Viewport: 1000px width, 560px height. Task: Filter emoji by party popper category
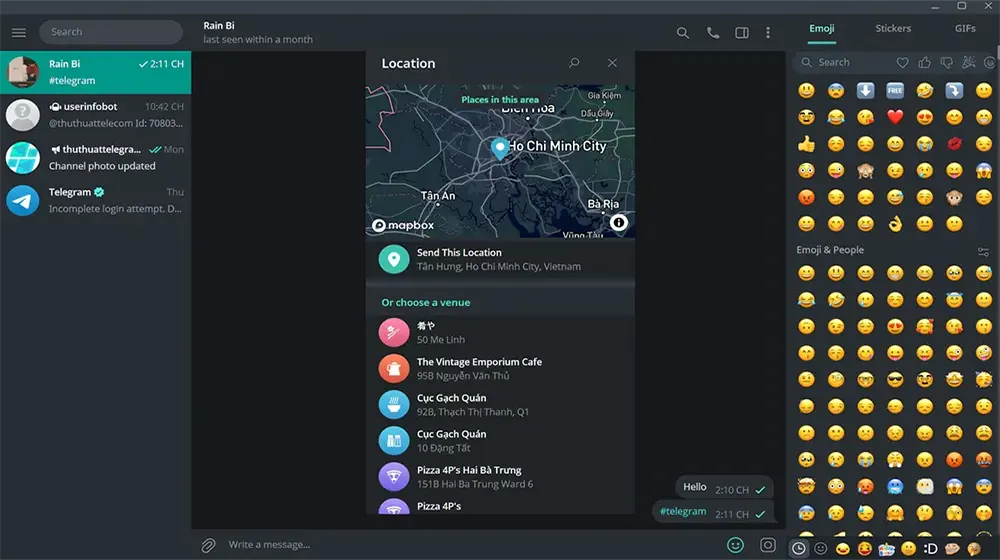click(x=969, y=63)
